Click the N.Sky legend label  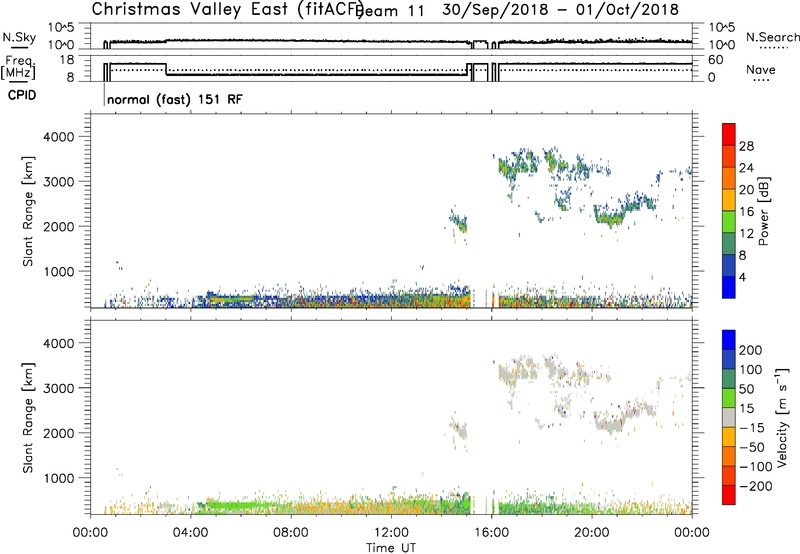pyautogui.click(x=19, y=38)
